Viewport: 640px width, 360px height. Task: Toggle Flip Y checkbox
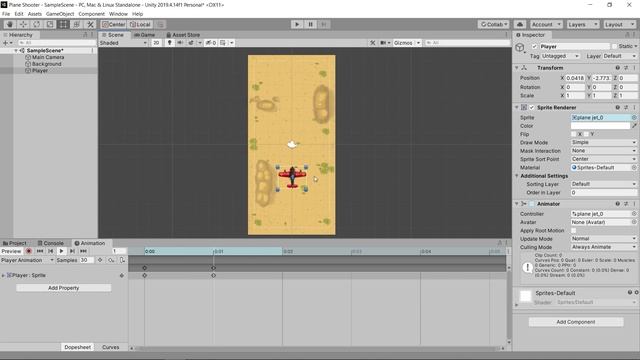[x=587, y=134]
